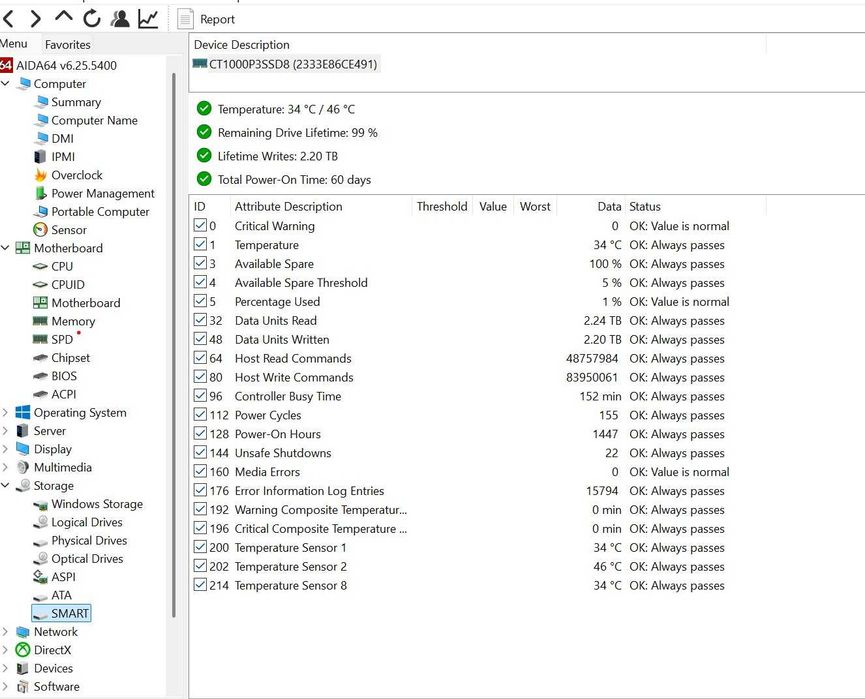This screenshot has height=699, width=865.
Task: Open Windows Storage drive icon
Action: pos(40,504)
